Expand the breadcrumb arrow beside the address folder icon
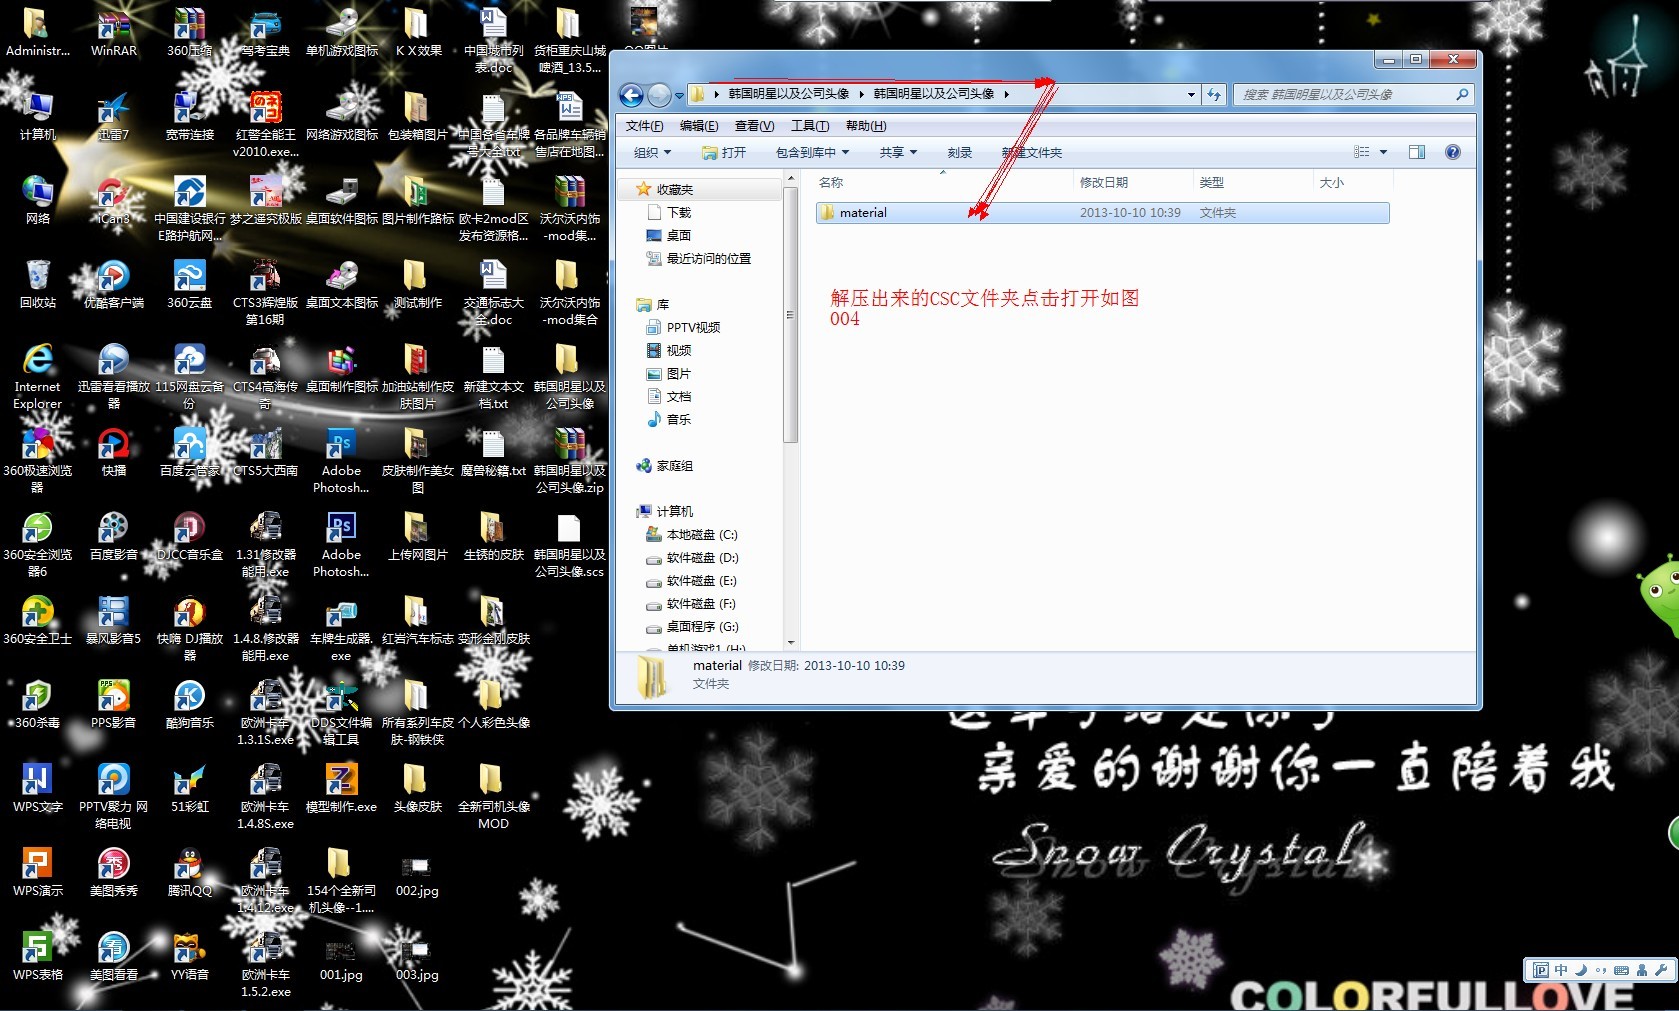 pyautogui.click(x=717, y=95)
